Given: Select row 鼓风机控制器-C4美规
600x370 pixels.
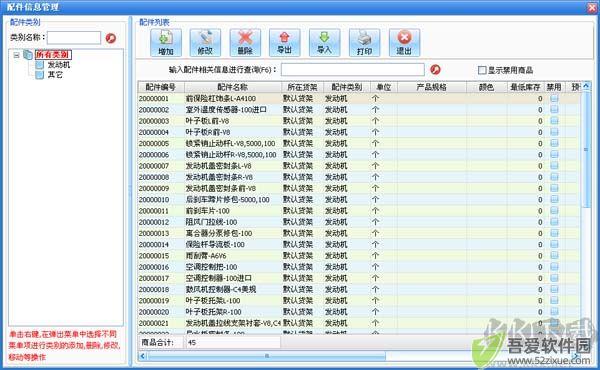Looking at the screenshot, I should click(359, 289).
